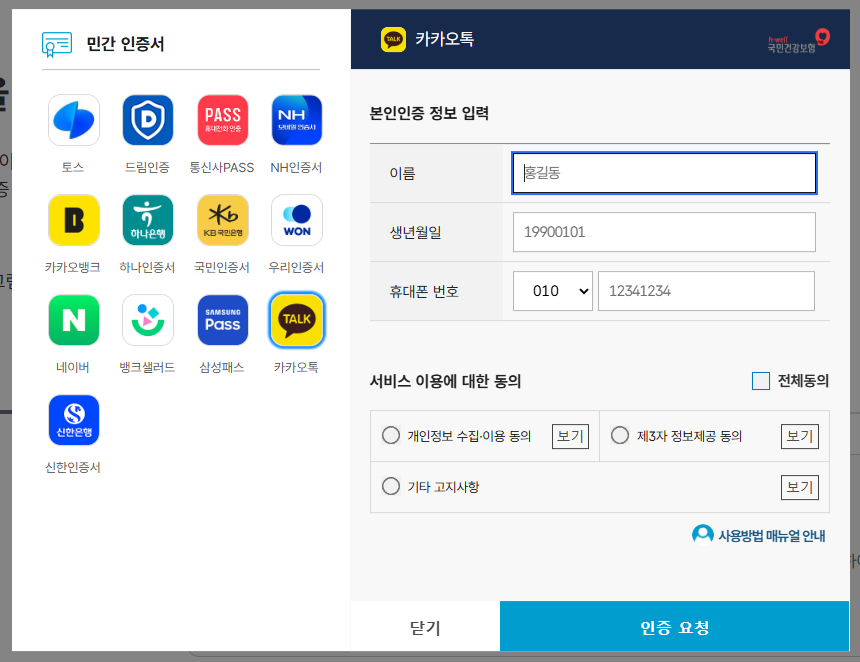Click the manual guide person icon
The height and width of the screenshot is (662, 860).
pos(703,535)
